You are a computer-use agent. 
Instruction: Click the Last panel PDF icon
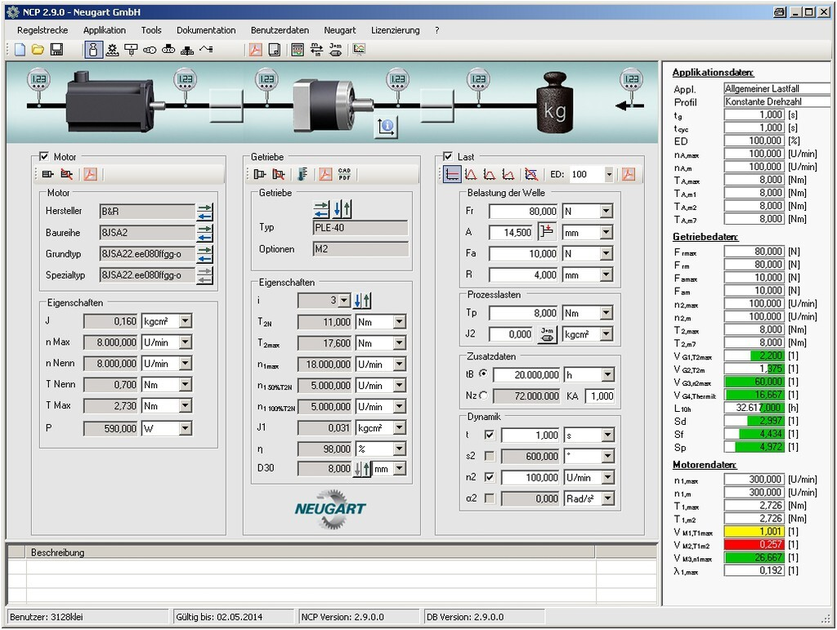pos(628,174)
